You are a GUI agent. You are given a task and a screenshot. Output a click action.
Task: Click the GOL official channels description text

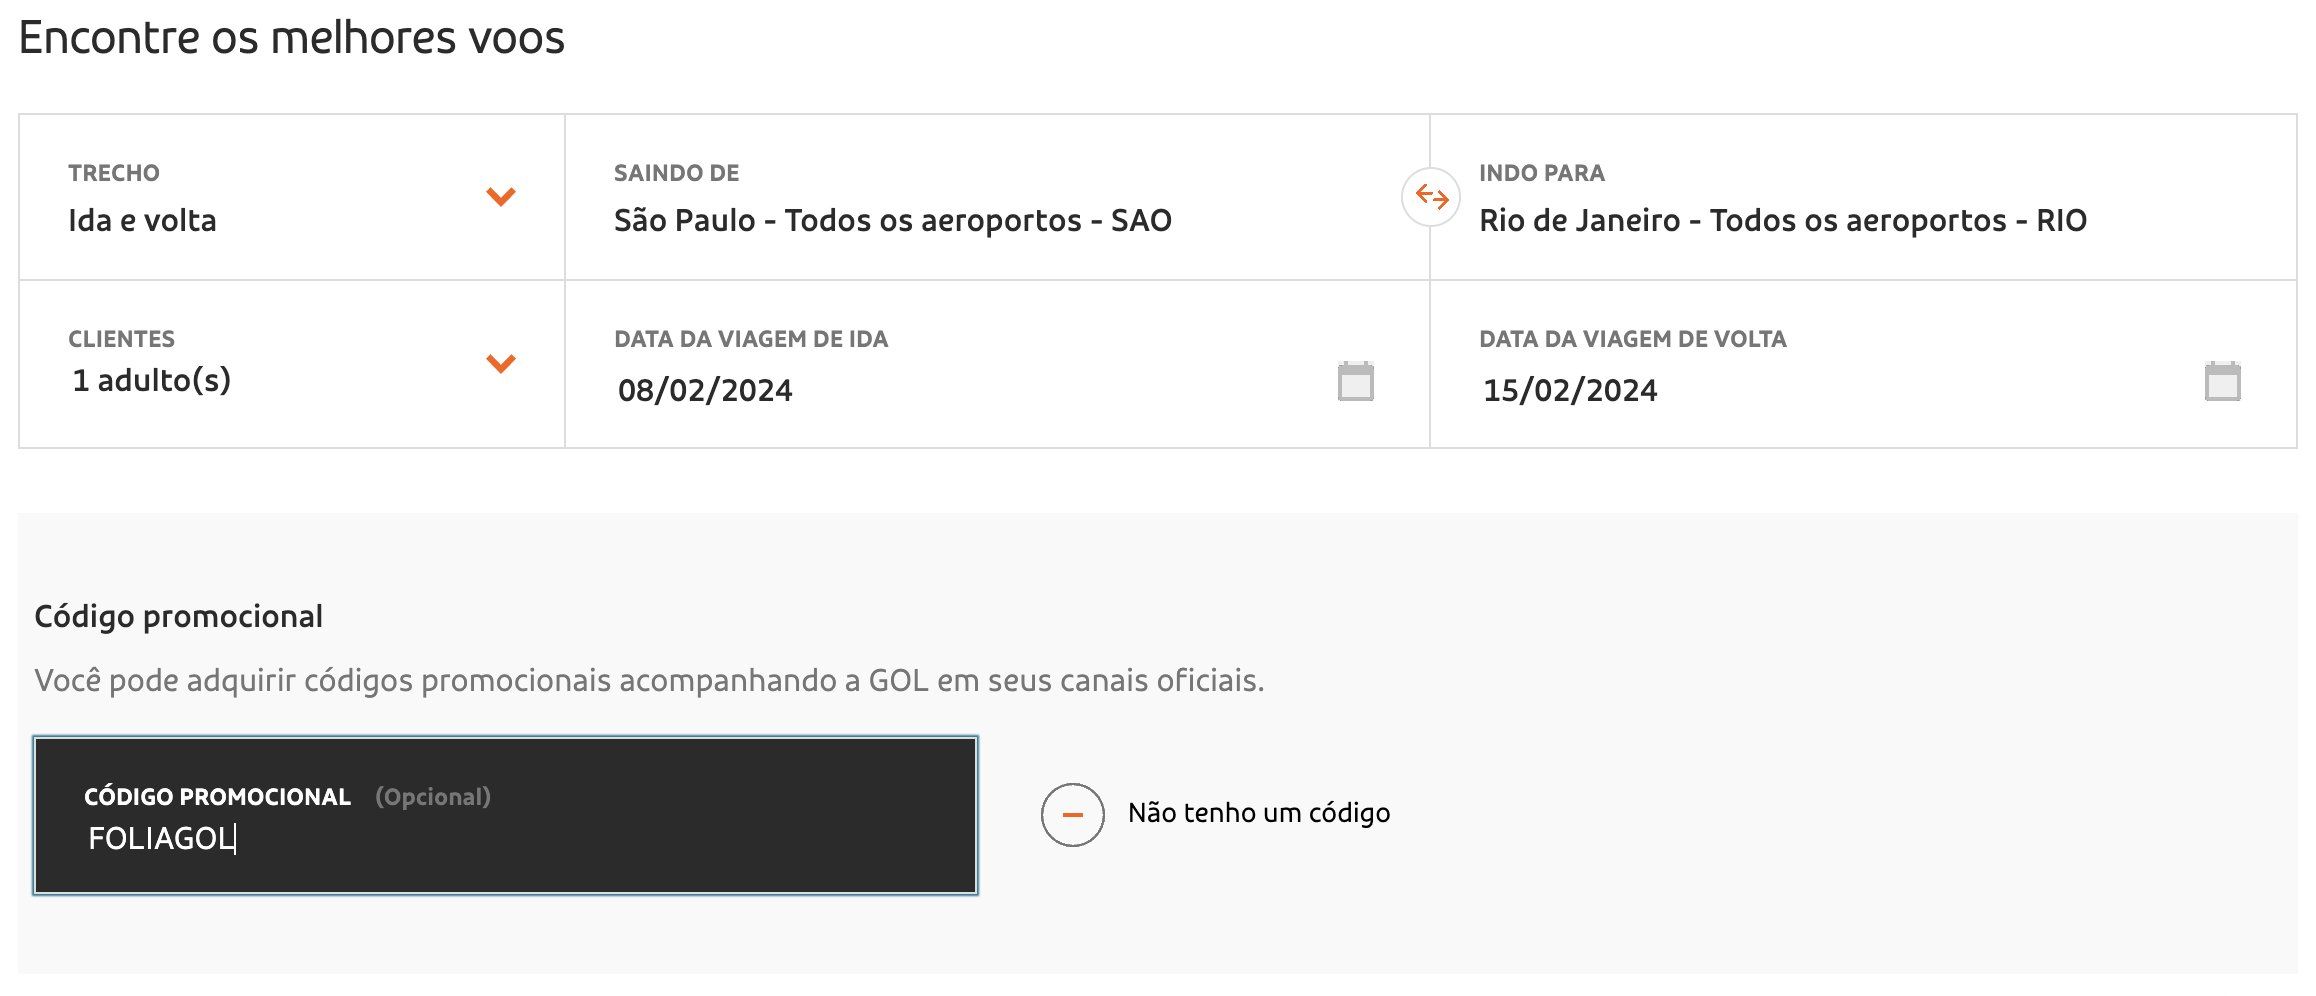649,681
